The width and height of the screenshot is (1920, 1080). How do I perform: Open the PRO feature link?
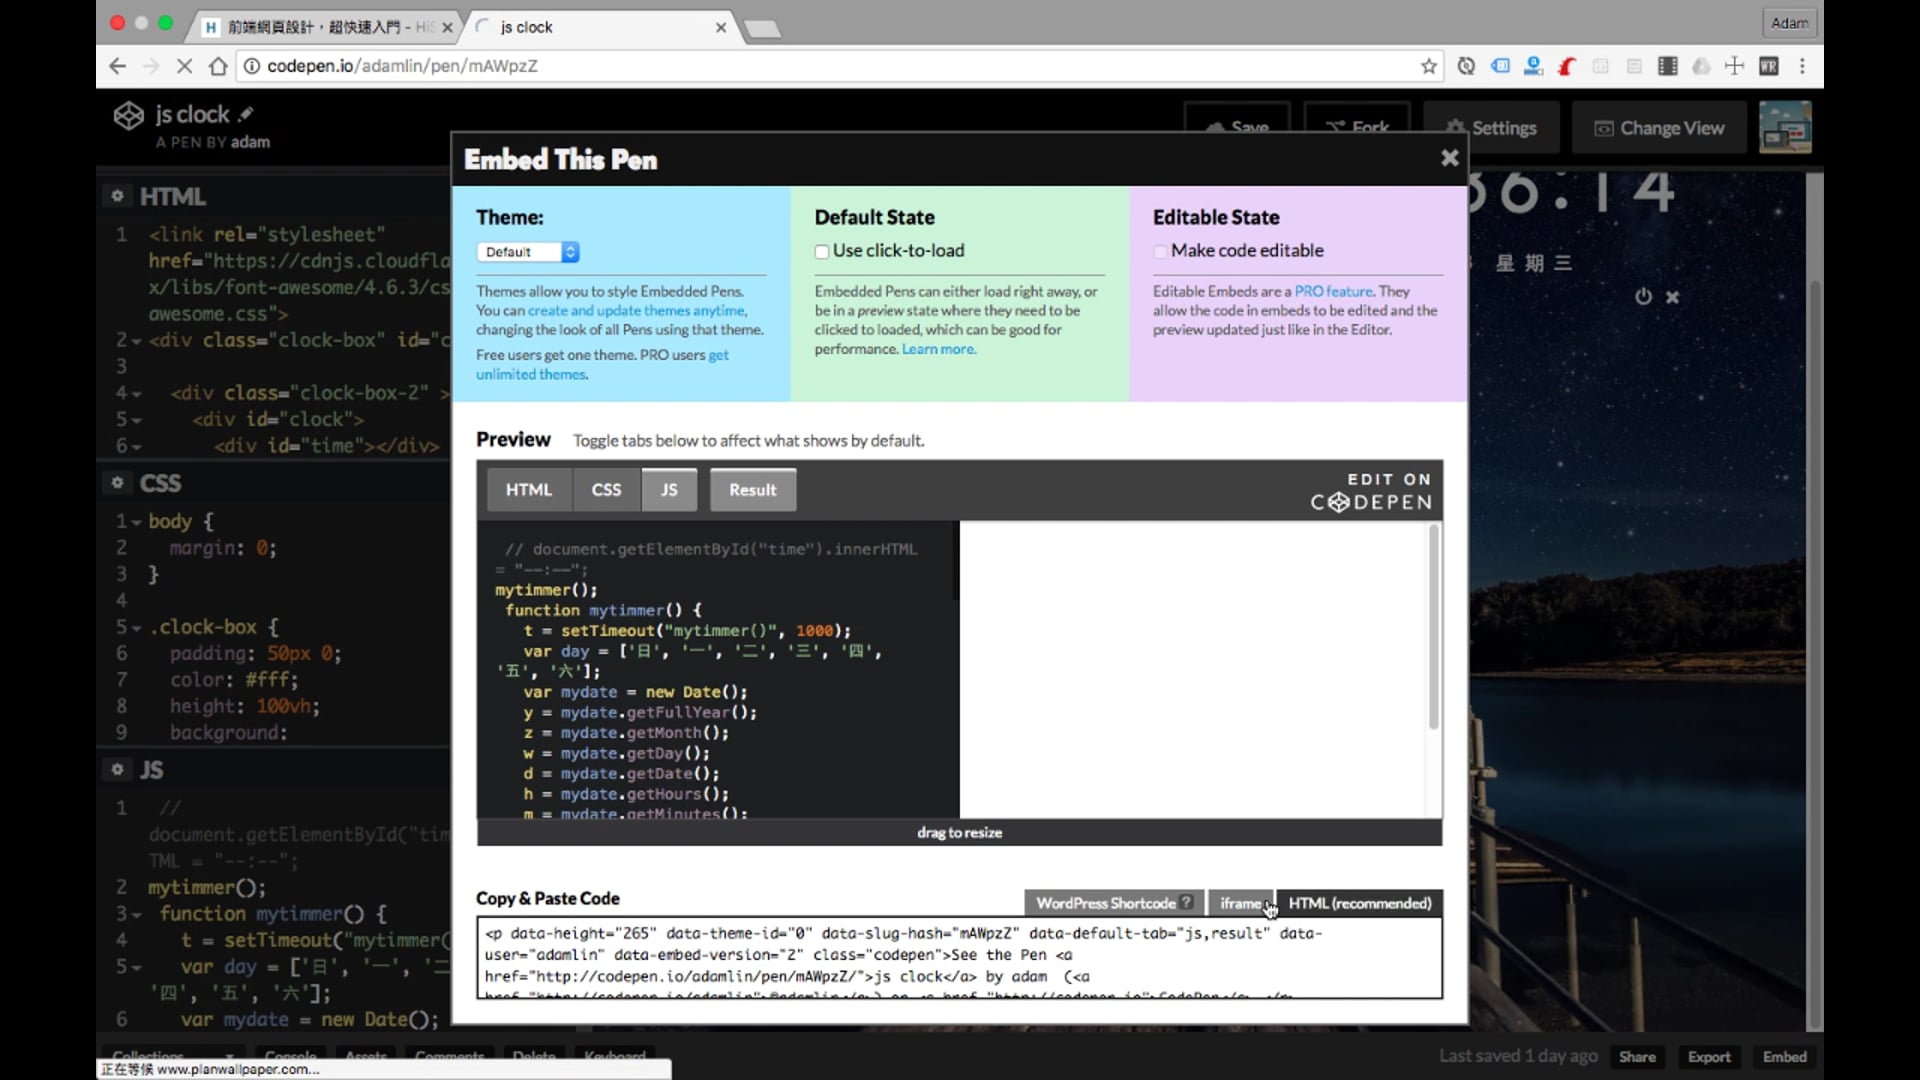tap(1333, 291)
